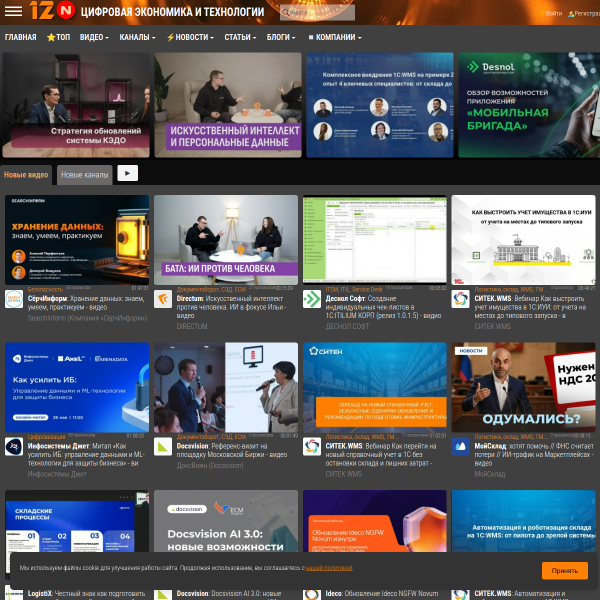Image resolution: width=600 pixels, height=600 pixels.
Task: Open the Московская Биржа speakers thumbnail
Action: [x=226, y=387]
